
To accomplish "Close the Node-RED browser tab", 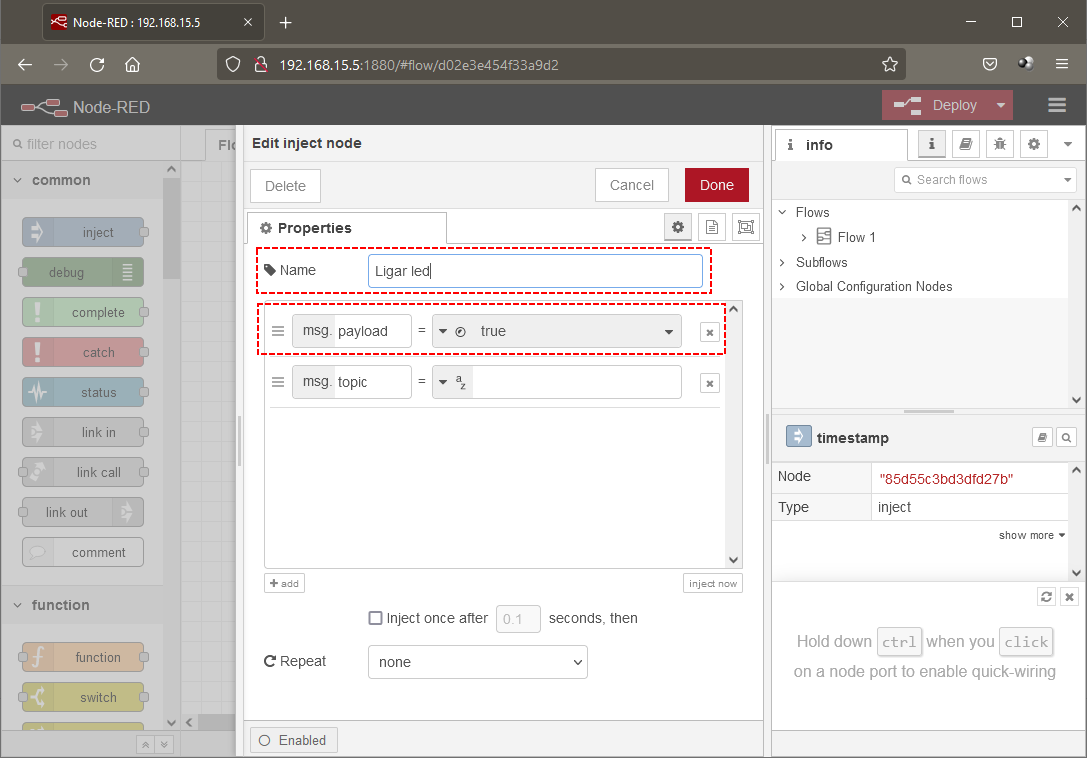I will [x=248, y=22].
